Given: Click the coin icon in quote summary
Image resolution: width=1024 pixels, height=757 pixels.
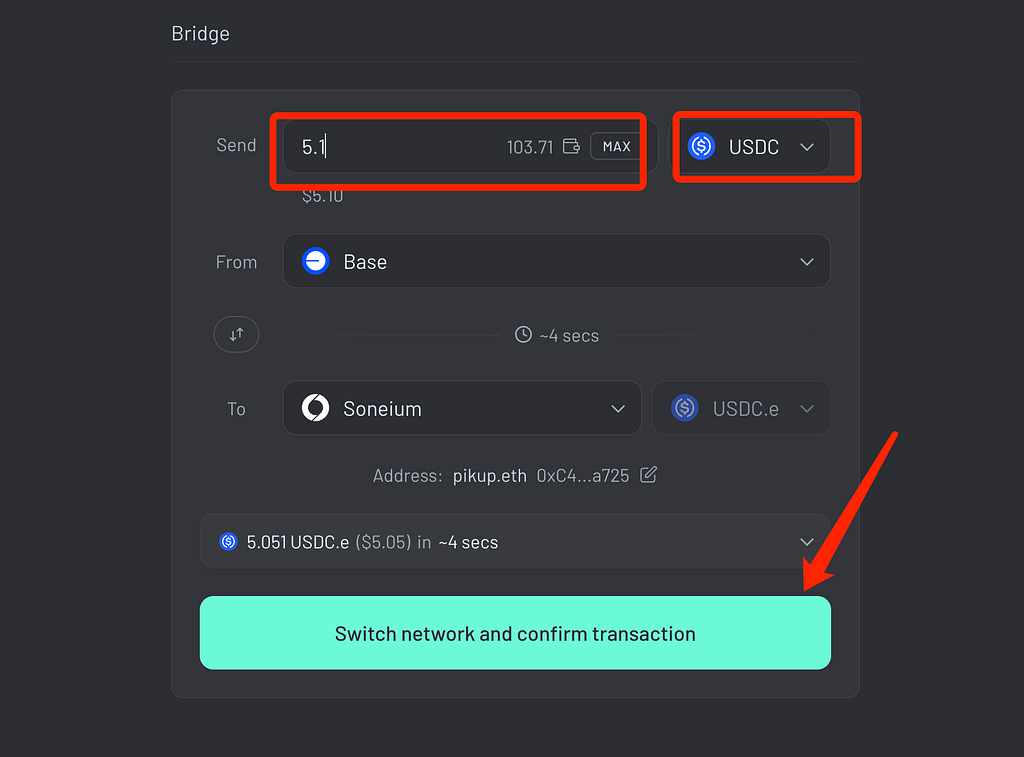Looking at the screenshot, I should click(228, 541).
